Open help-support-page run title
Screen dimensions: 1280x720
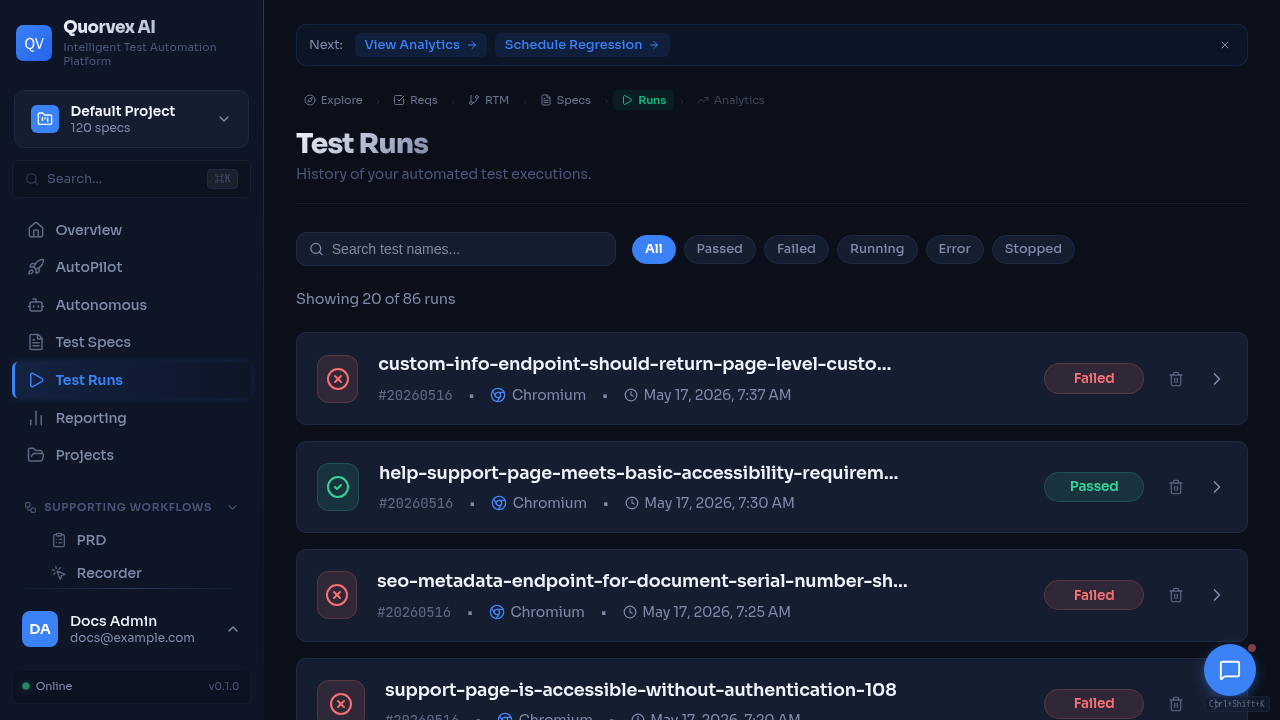638,473
